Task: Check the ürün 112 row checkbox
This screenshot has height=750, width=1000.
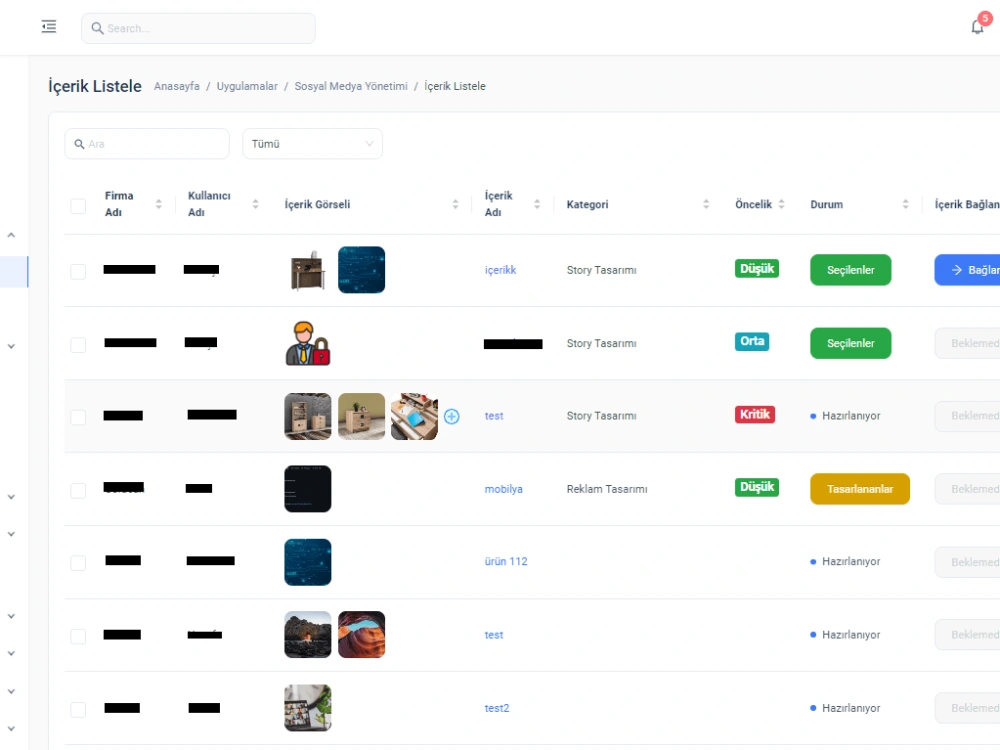Action: tap(78, 563)
